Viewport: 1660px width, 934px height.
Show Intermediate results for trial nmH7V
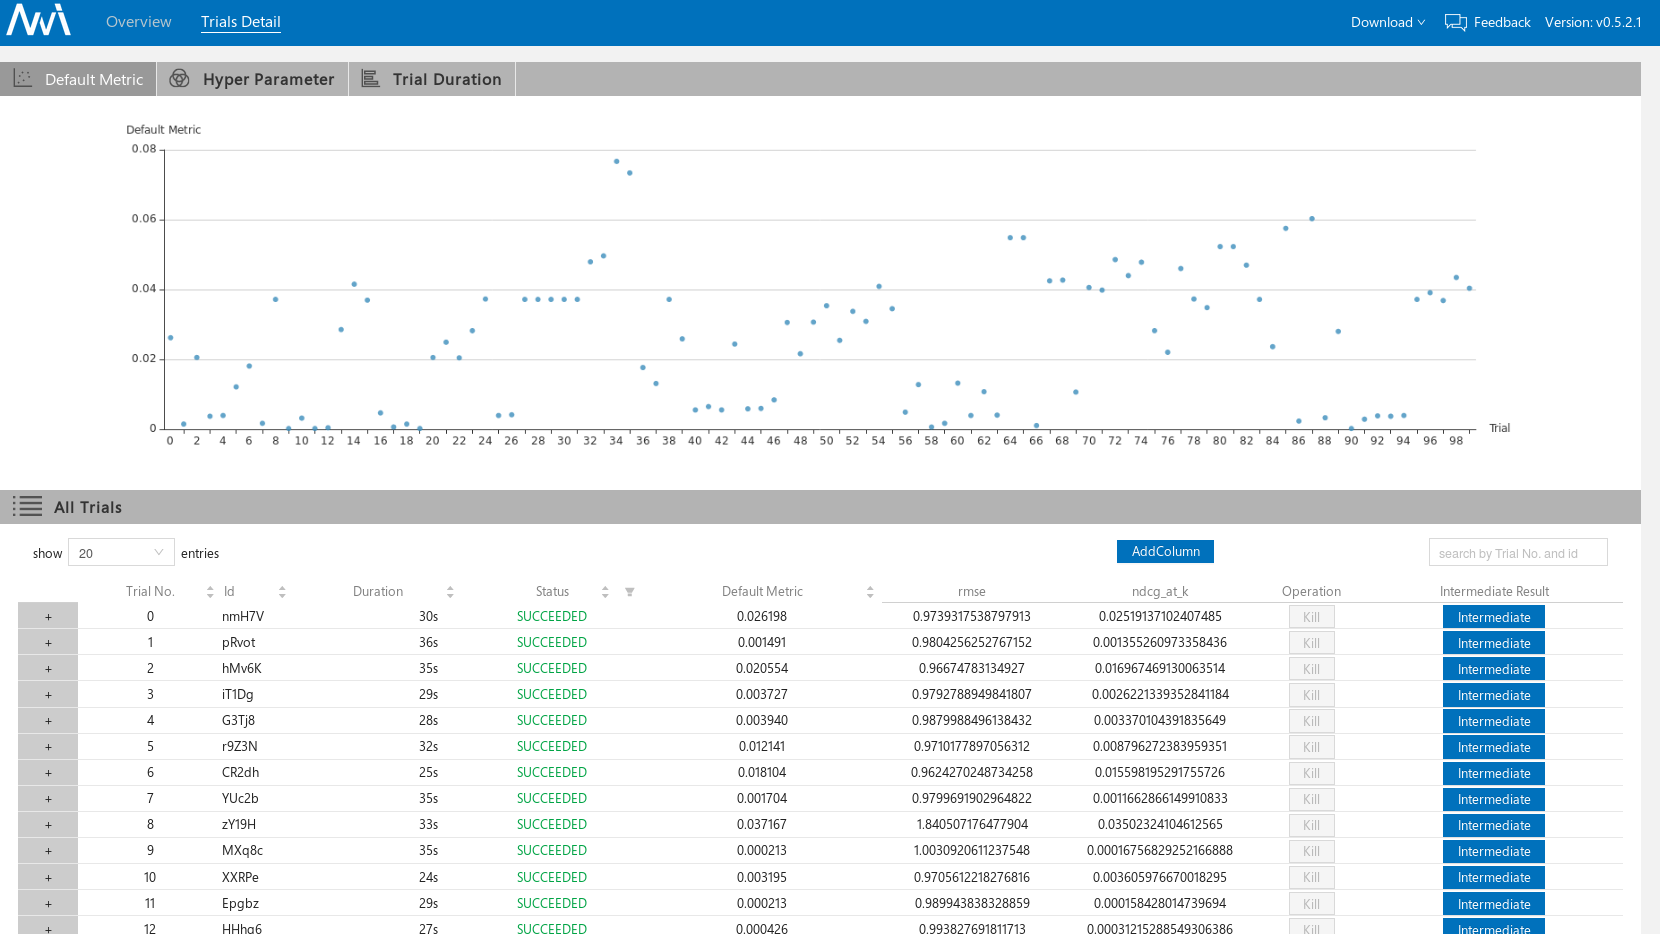click(1494, 617)
